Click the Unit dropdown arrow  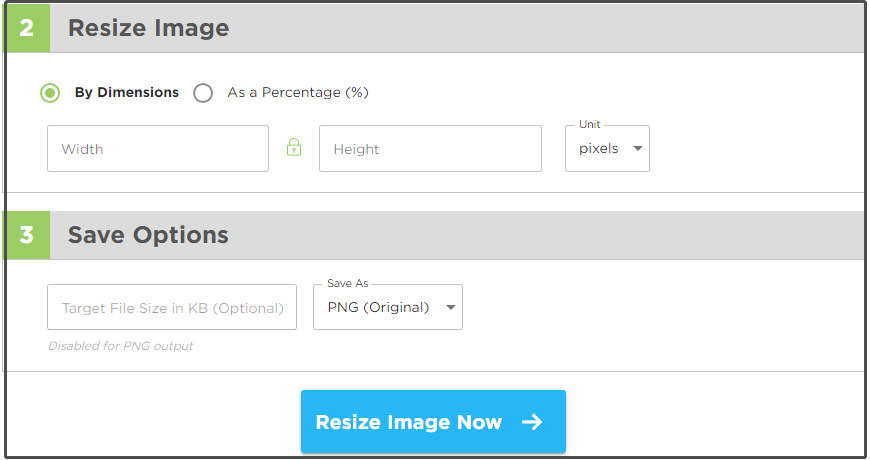pyautogui.click(x=638, y=149)
